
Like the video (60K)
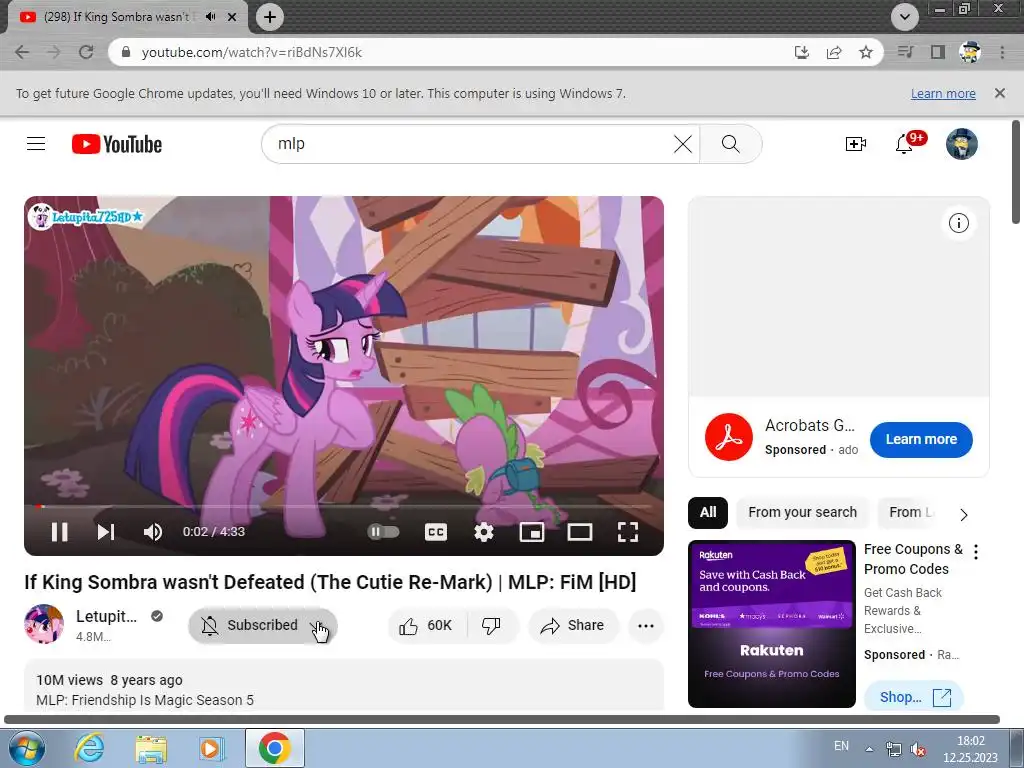click(x=426, y=626)
